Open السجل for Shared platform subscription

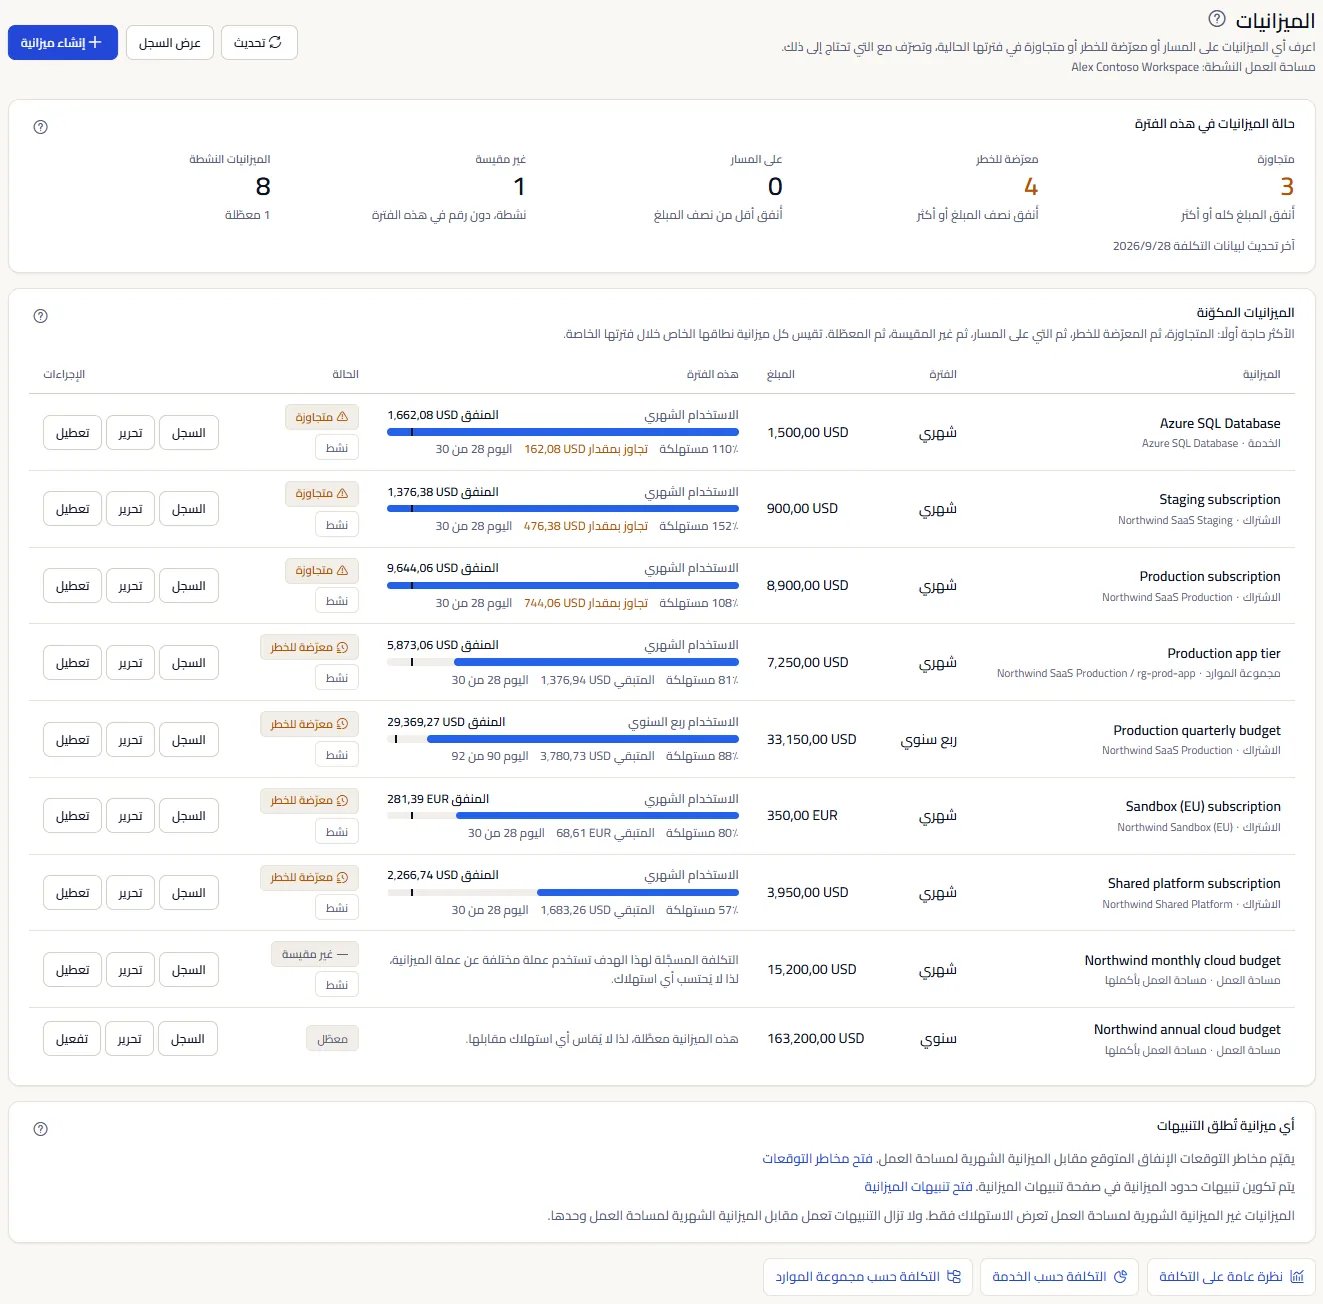point(189,893)
